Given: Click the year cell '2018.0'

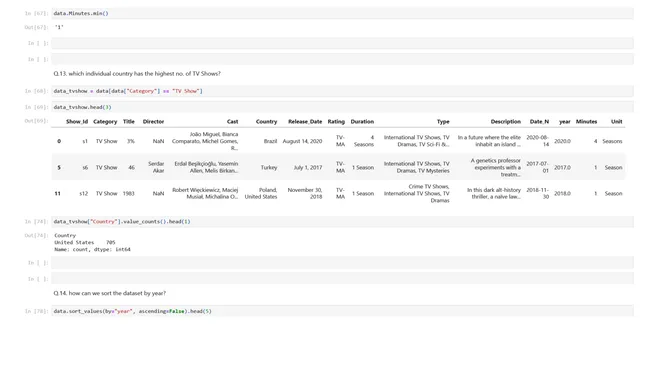Looking at the screenshot, I should coord(562,194).
